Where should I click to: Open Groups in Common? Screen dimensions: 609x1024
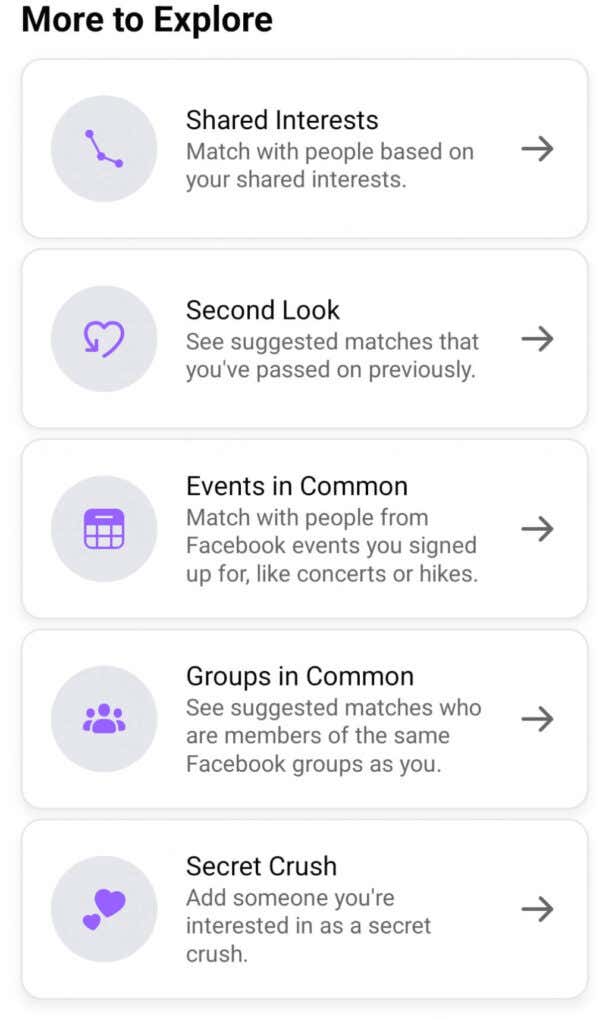coord(304,719)
